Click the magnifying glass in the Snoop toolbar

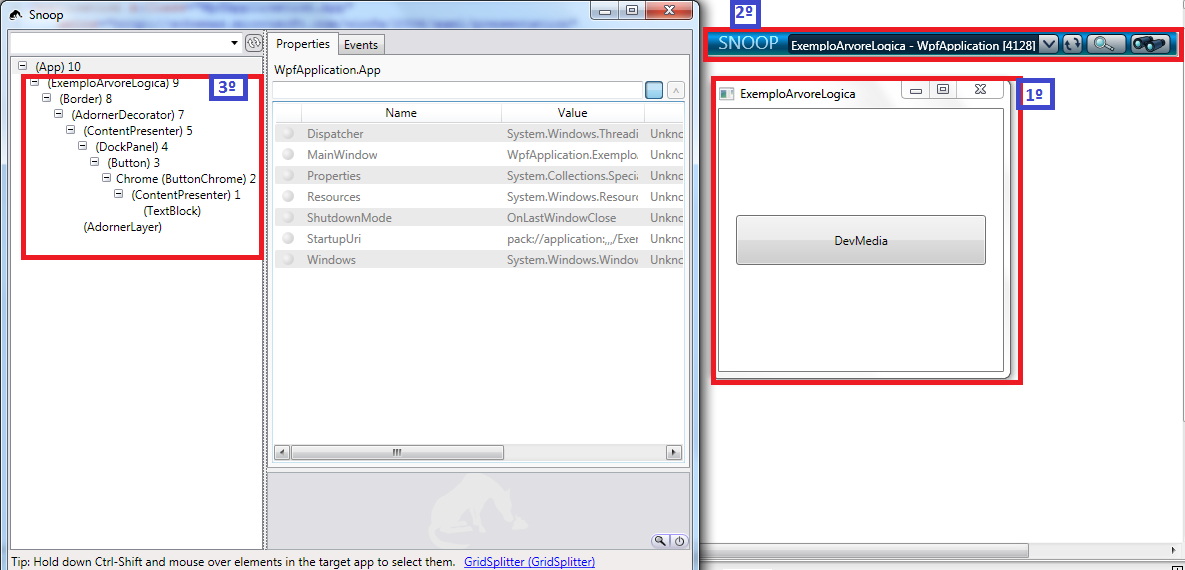1106,44
